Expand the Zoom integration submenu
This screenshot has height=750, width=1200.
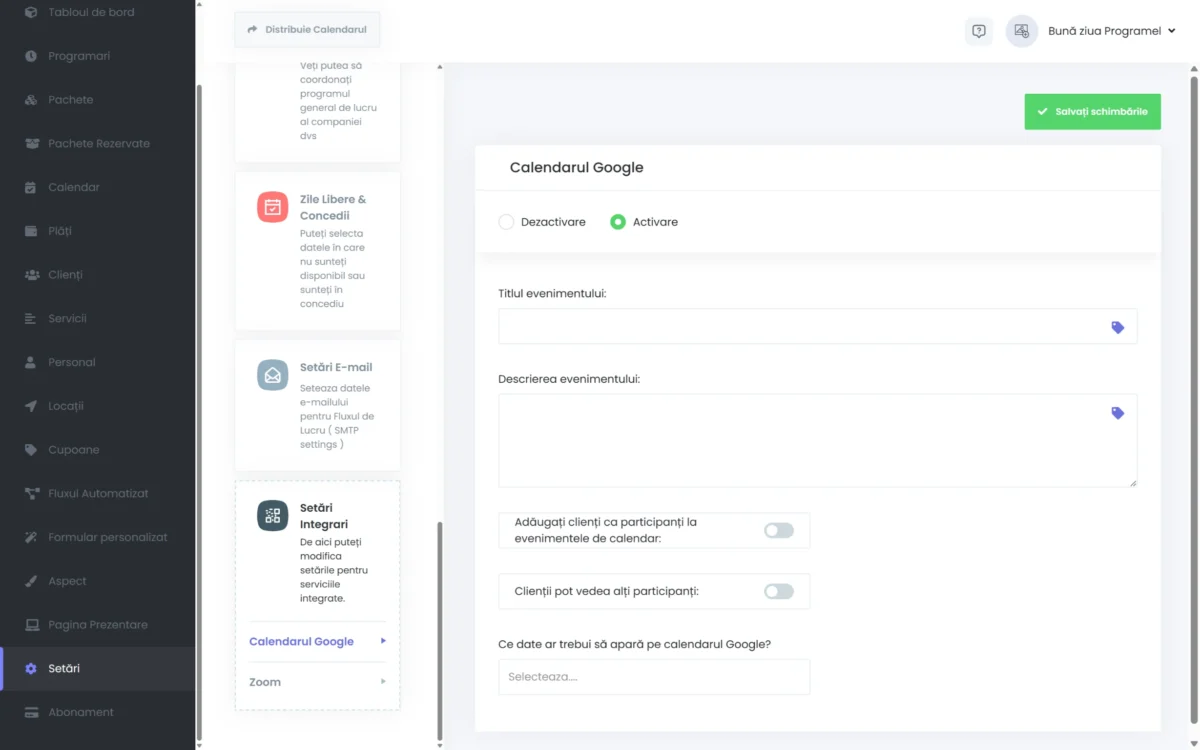[317, 682]
